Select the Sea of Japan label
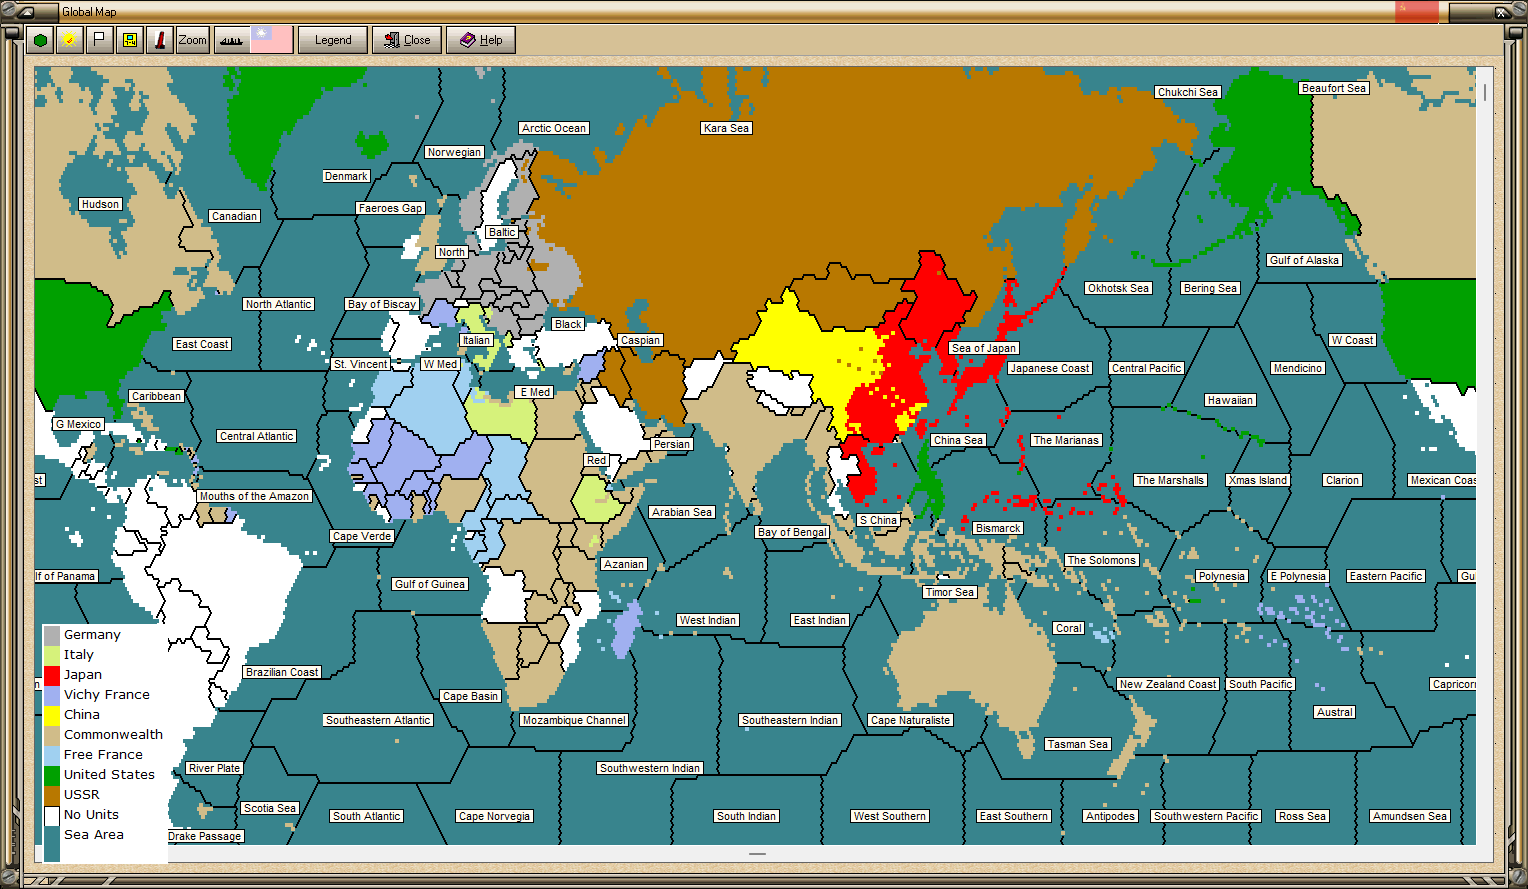This screenshot has height=889, width=1528. point(984,348)
